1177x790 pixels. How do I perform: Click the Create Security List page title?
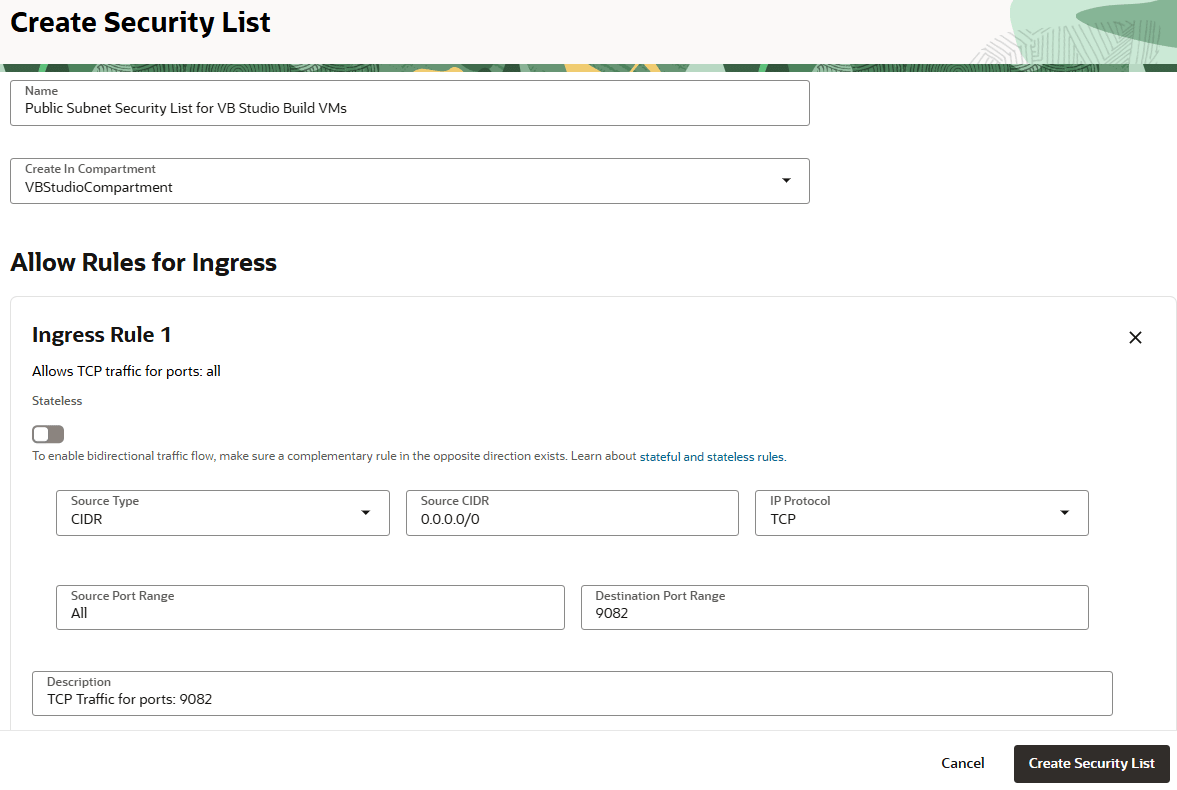tap(140, 22)
